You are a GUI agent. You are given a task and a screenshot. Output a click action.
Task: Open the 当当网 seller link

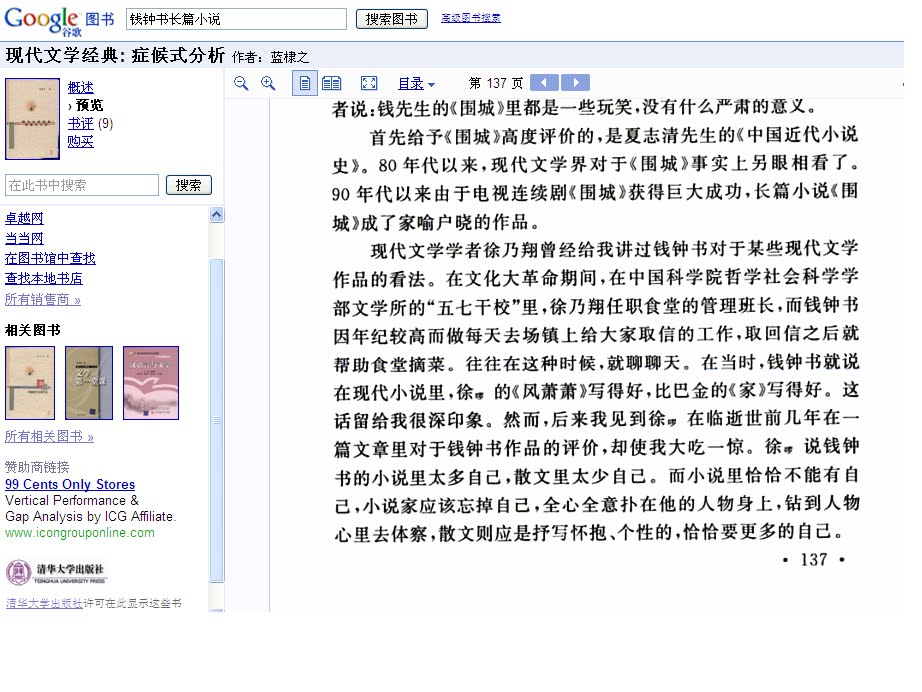coord(24,238)
